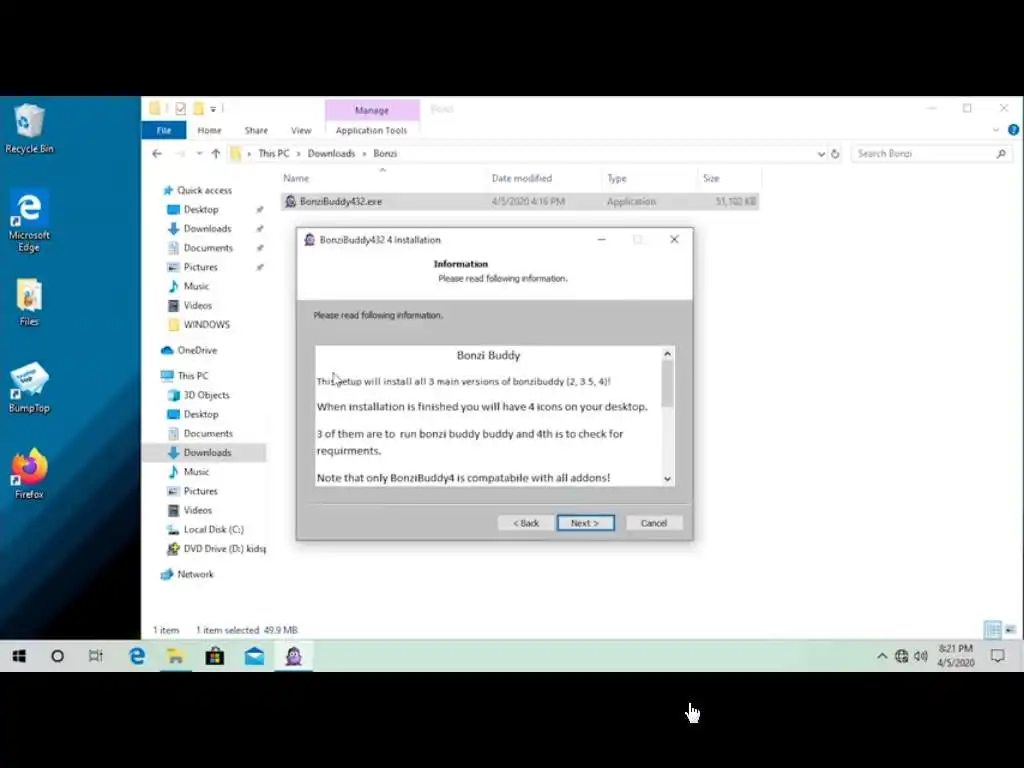Screen dimensions: 1024x768
Task: Go up one folder level
Action: (x=216, y=153)
